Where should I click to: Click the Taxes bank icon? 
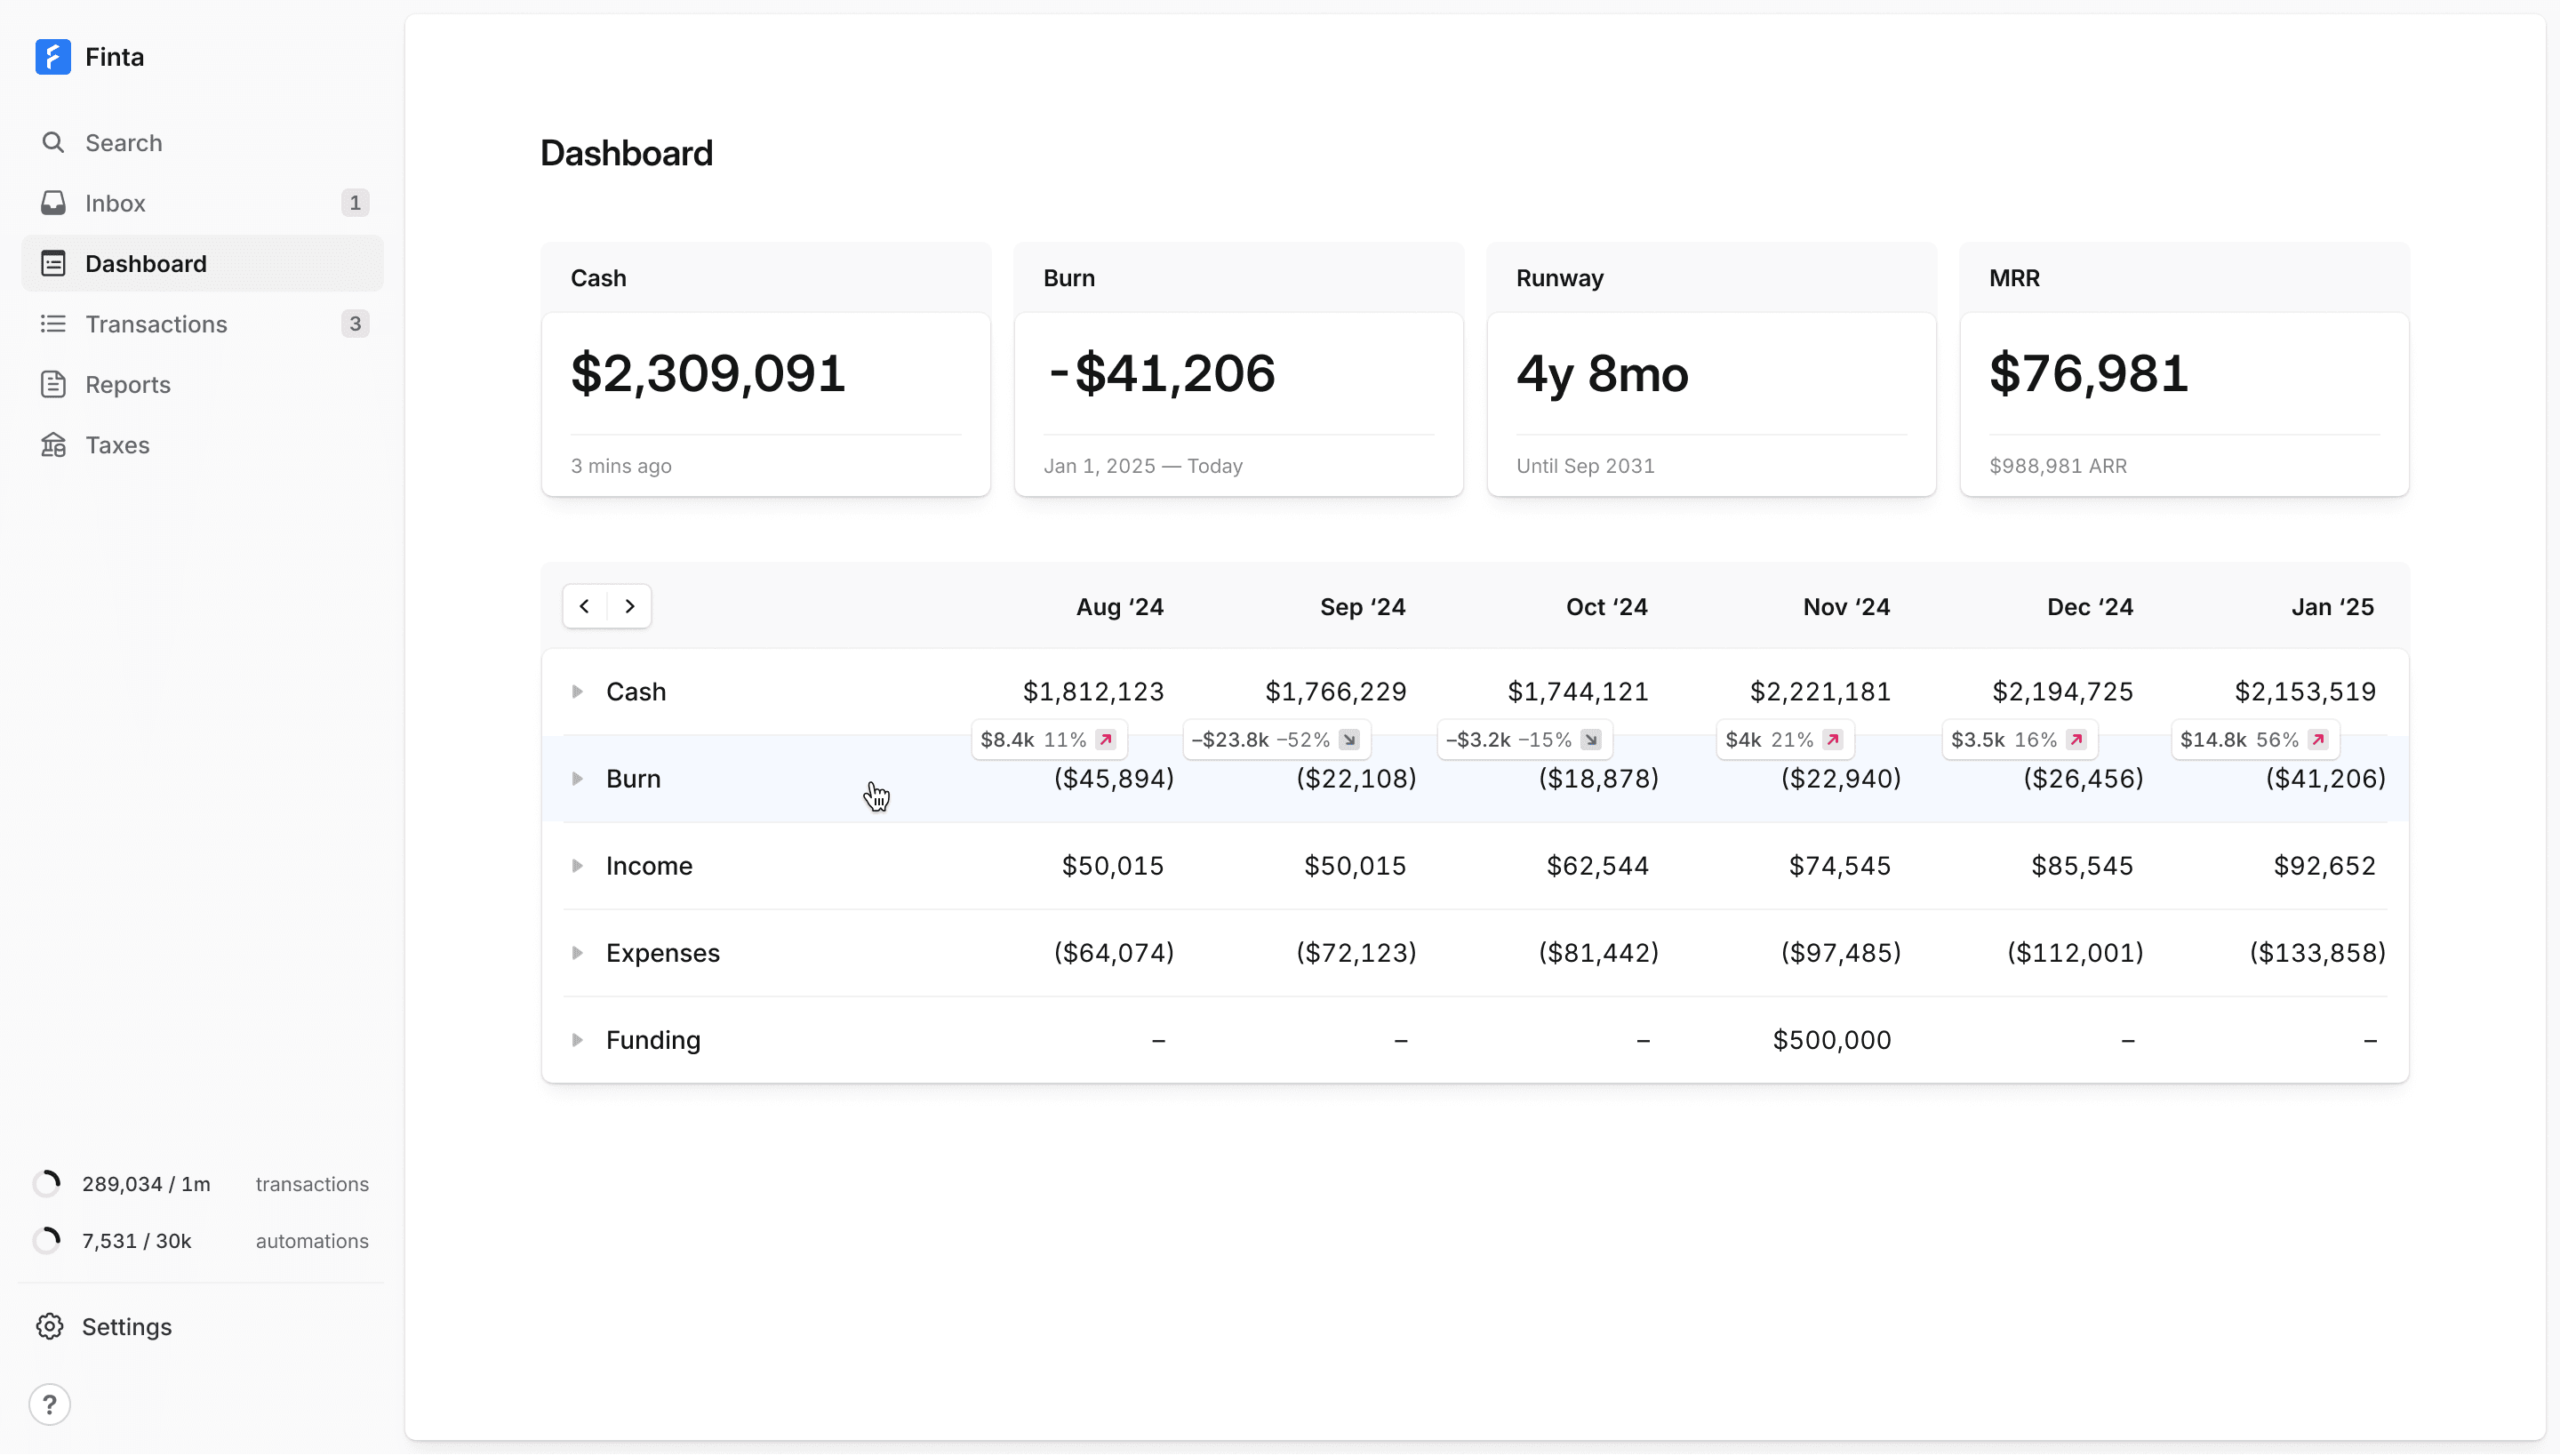[53, 445]
